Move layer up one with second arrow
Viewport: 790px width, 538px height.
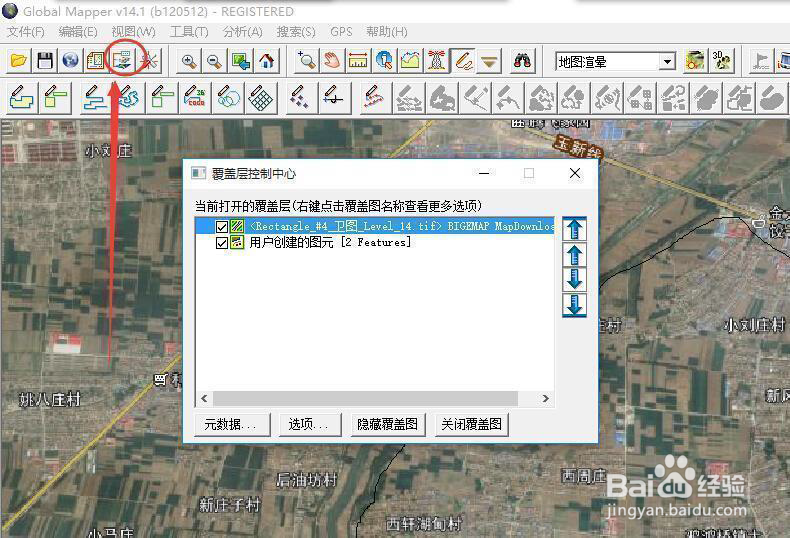coord(574,255)
